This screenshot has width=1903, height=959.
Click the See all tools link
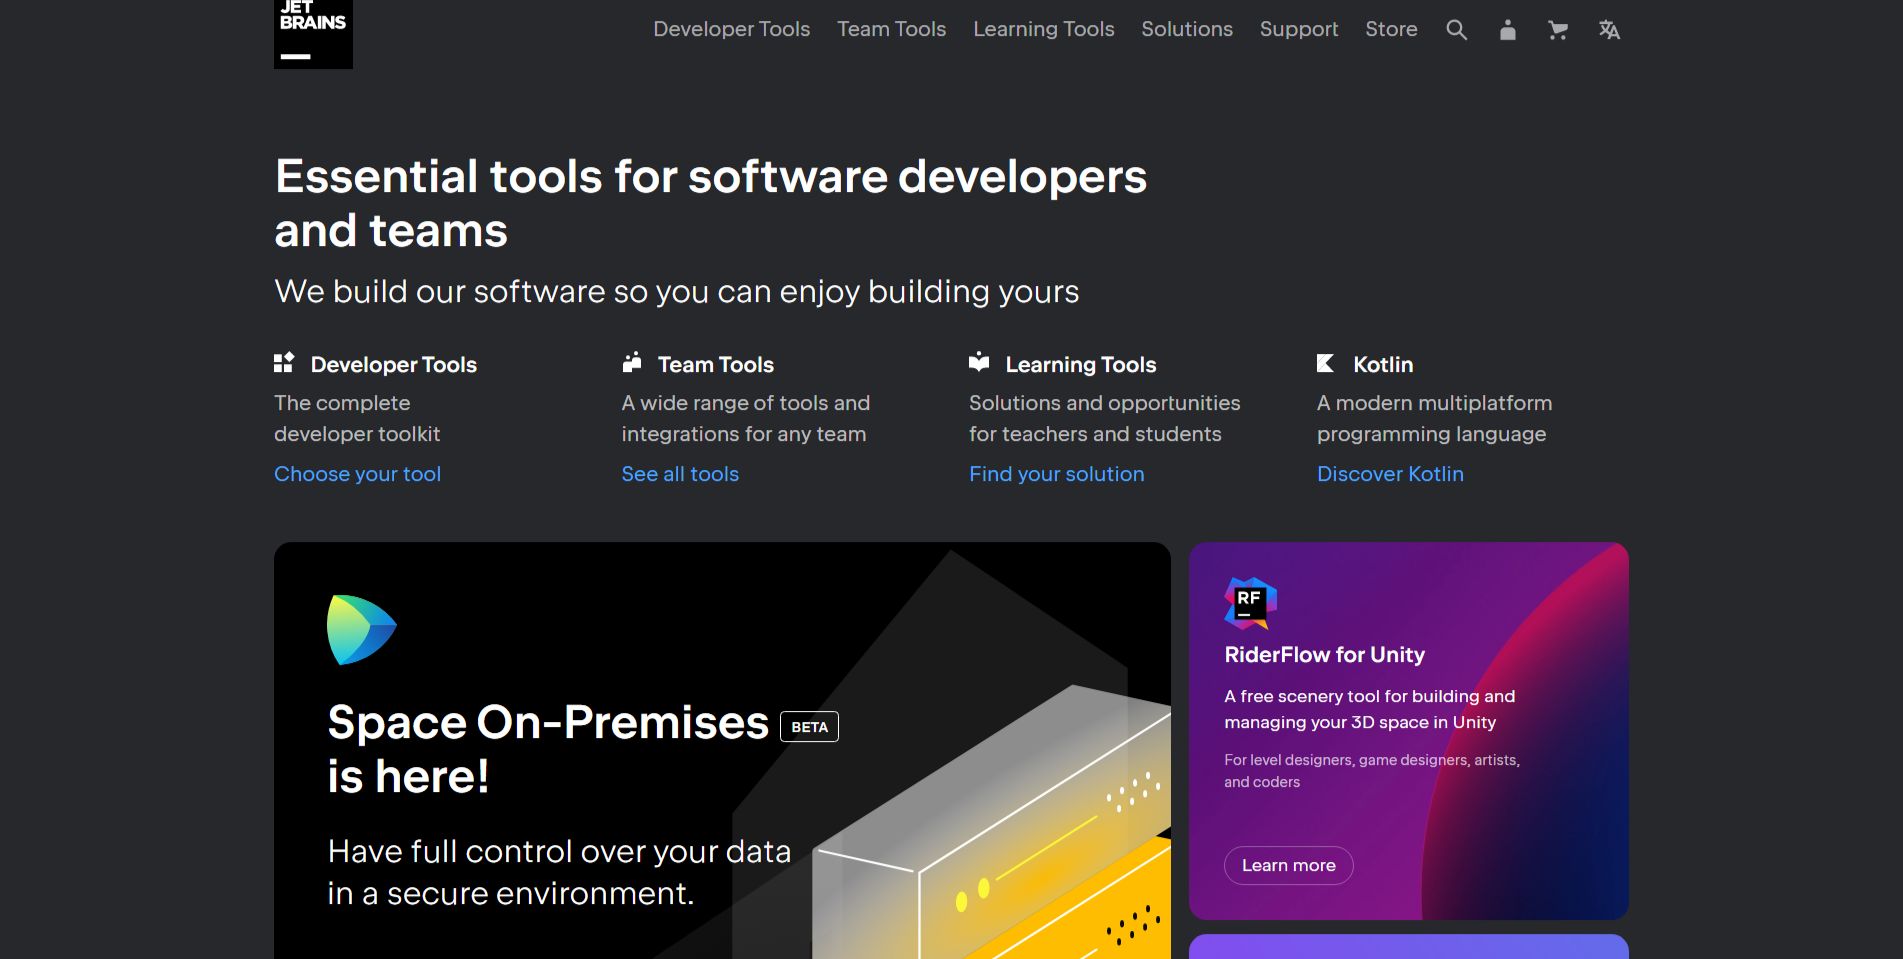coord(680,474)
